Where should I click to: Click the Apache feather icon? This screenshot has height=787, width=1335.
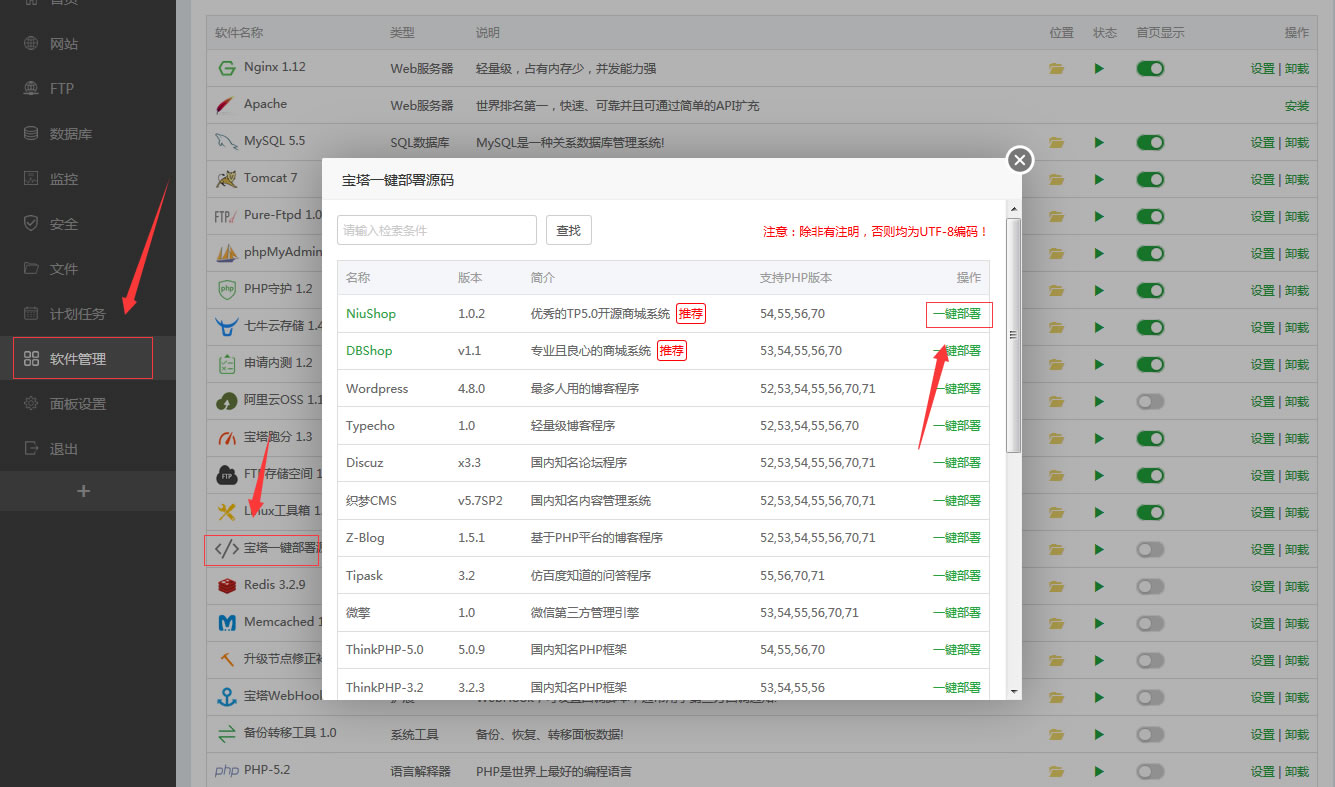226,105
